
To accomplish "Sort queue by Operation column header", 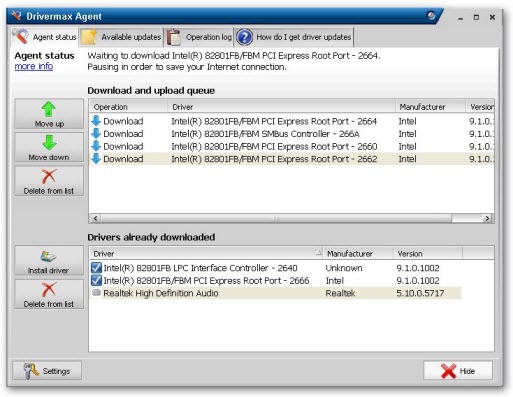I will point(129,107).
